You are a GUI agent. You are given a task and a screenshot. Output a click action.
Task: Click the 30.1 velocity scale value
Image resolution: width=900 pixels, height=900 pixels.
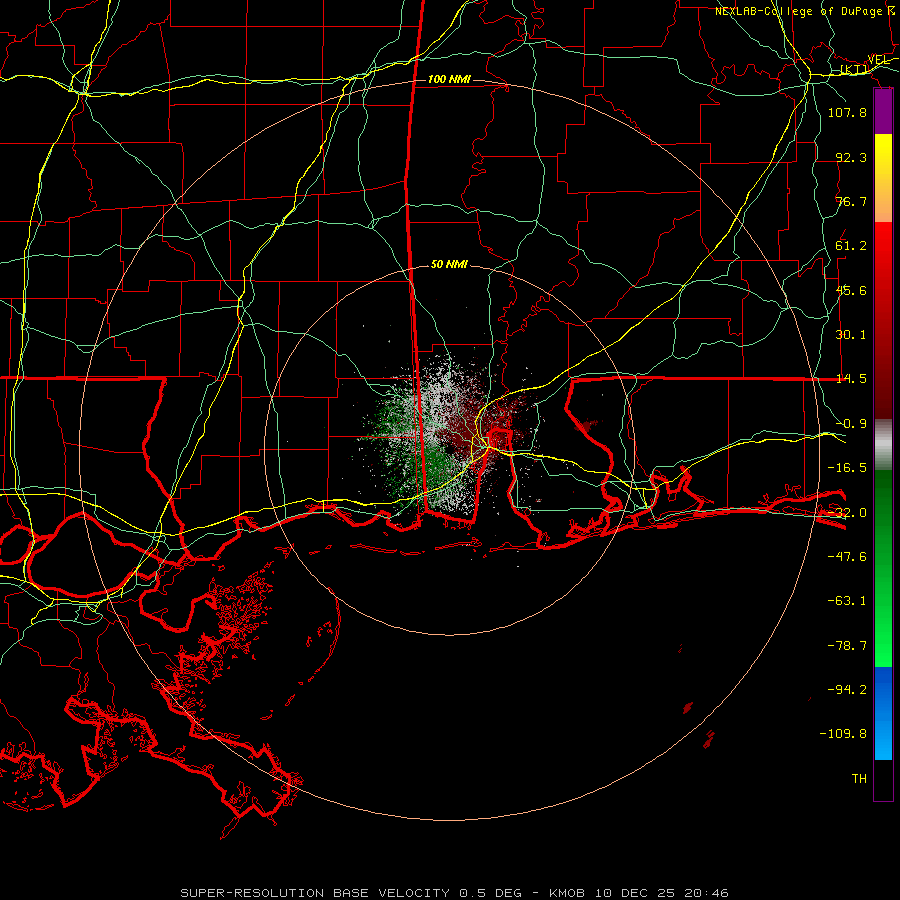click(851, 335)
